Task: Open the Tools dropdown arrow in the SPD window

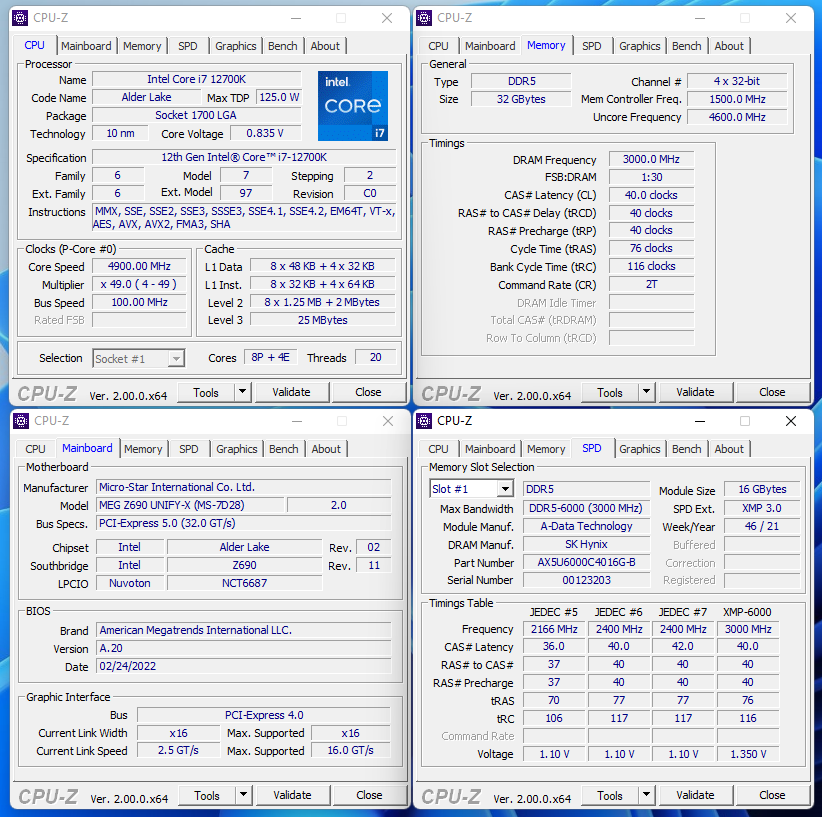Action: coord(646,795)
